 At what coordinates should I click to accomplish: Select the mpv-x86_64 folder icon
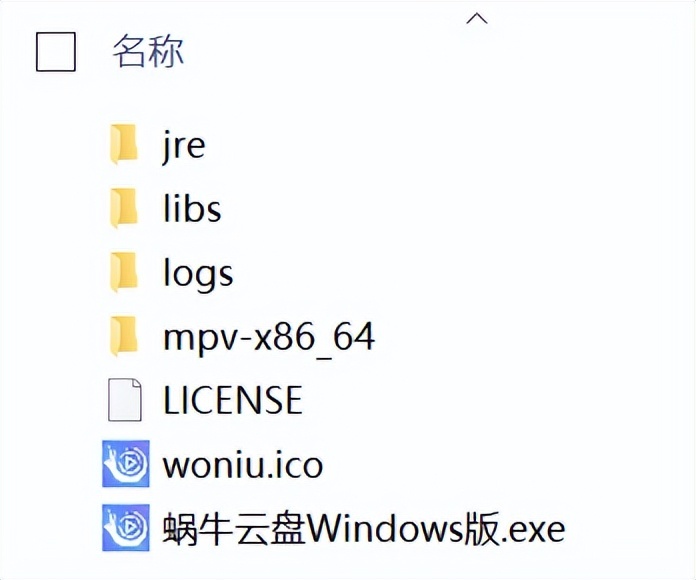tap(124, 336)
